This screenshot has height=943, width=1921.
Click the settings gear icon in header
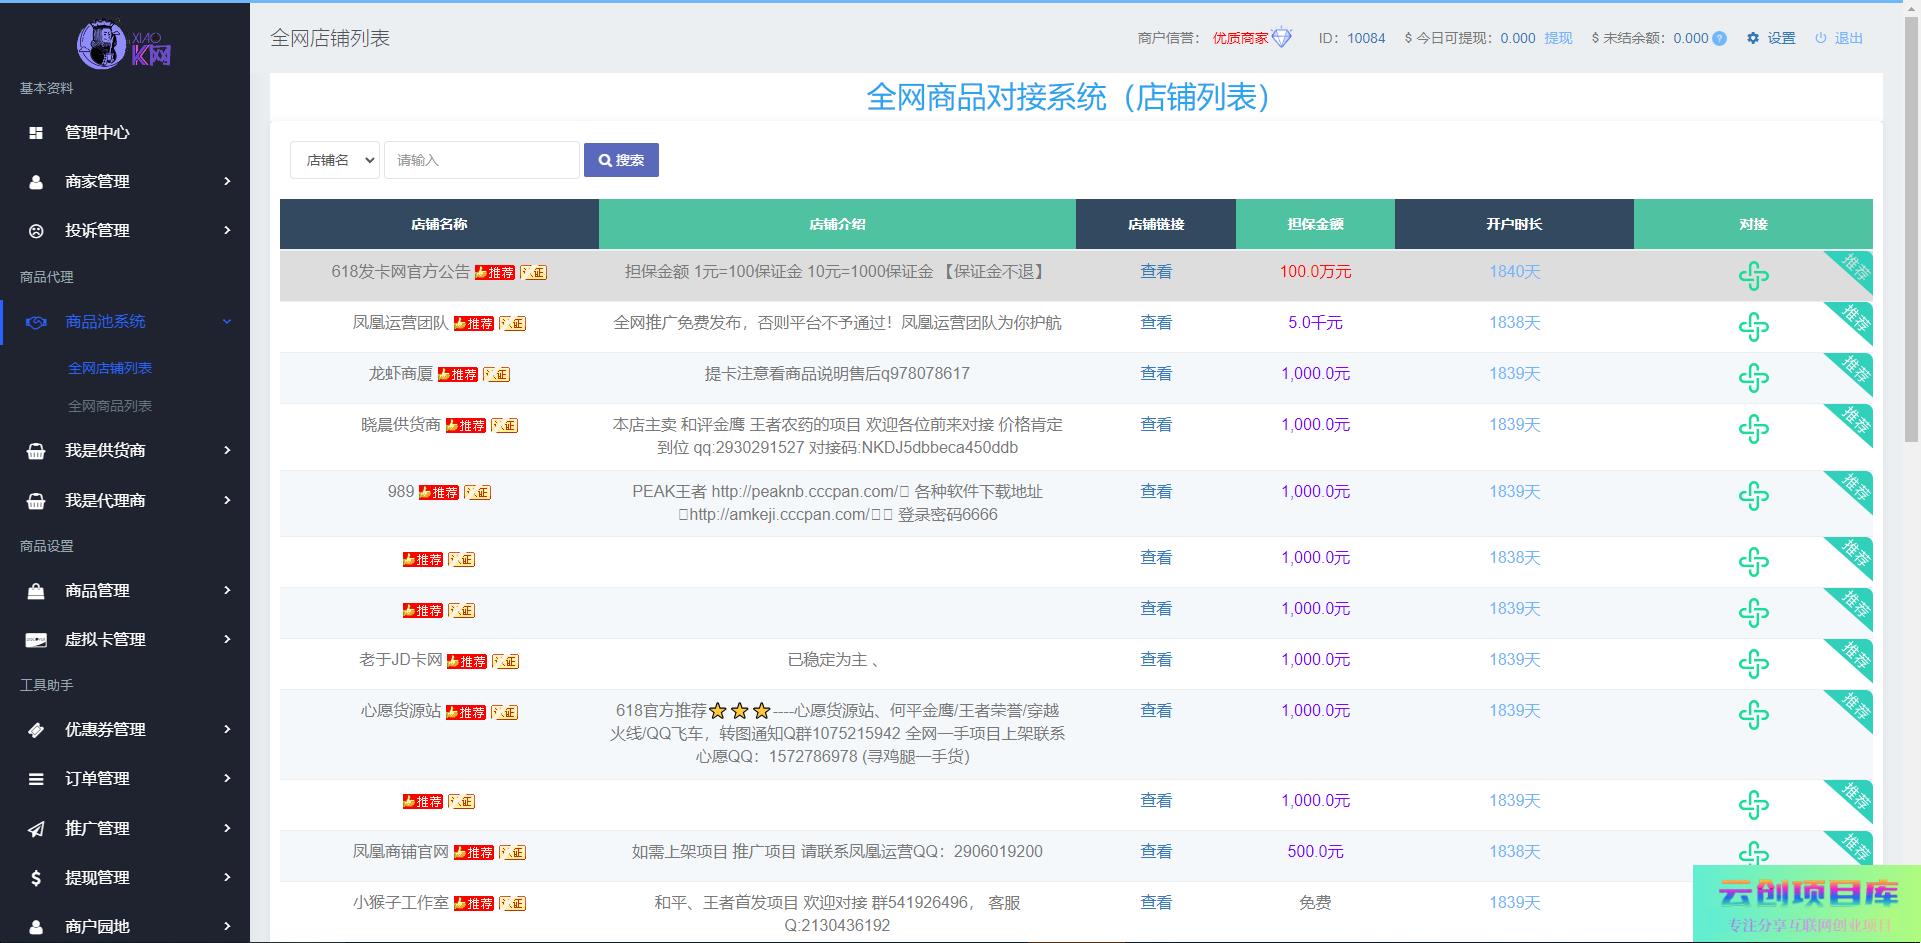click(x=1753, y=38)
